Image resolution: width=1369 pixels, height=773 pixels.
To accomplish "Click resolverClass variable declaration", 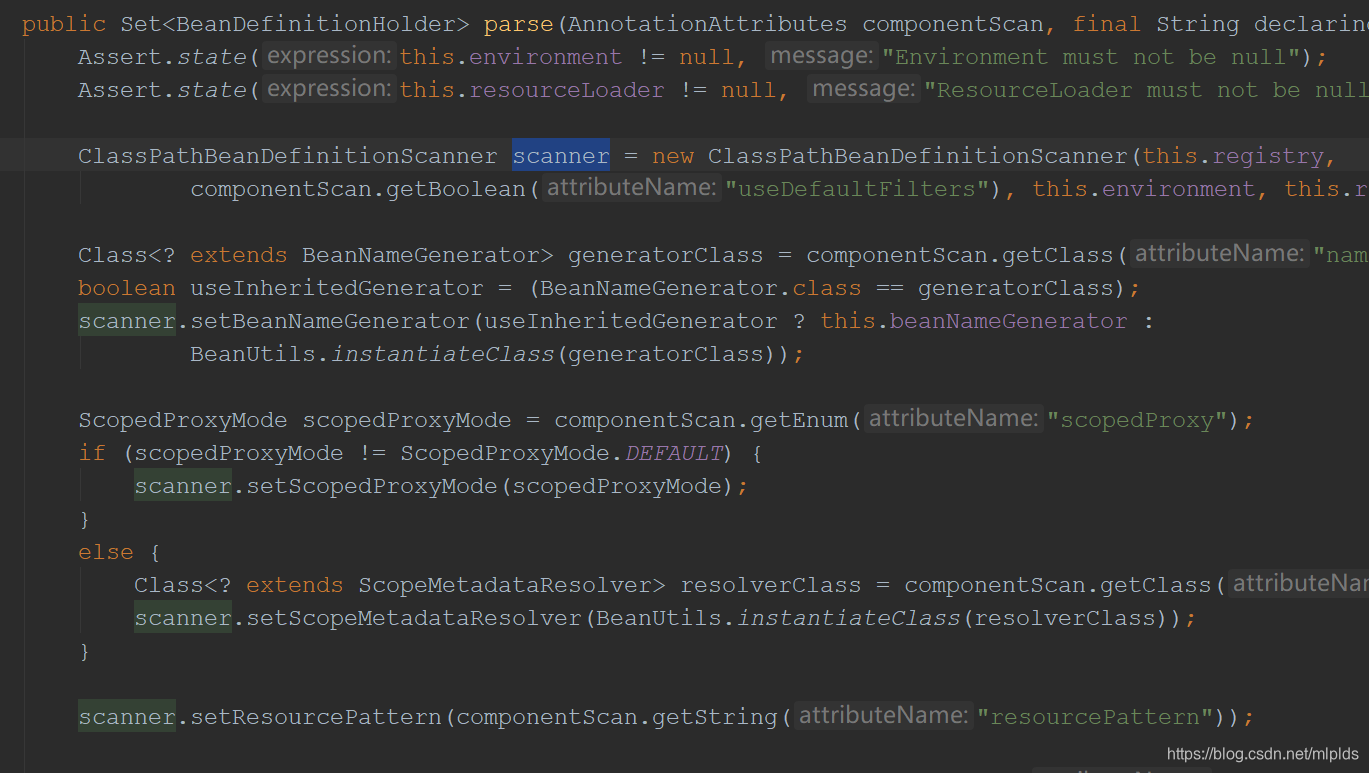I will click(771, 585).
